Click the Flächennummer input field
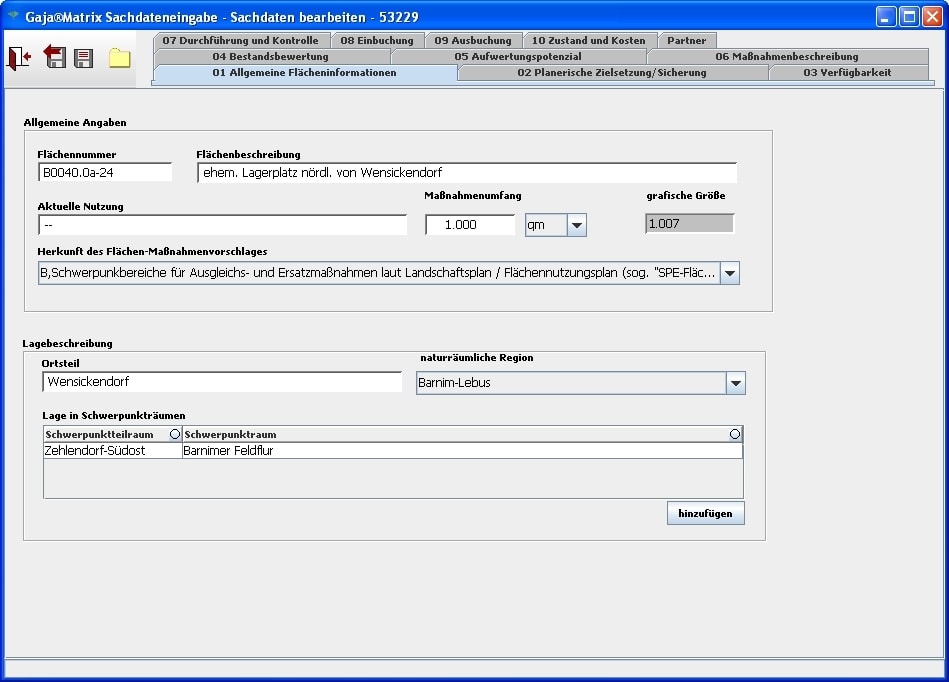Image resolution: width=949 pixels, height=682 pixels. tap(105, 172)
